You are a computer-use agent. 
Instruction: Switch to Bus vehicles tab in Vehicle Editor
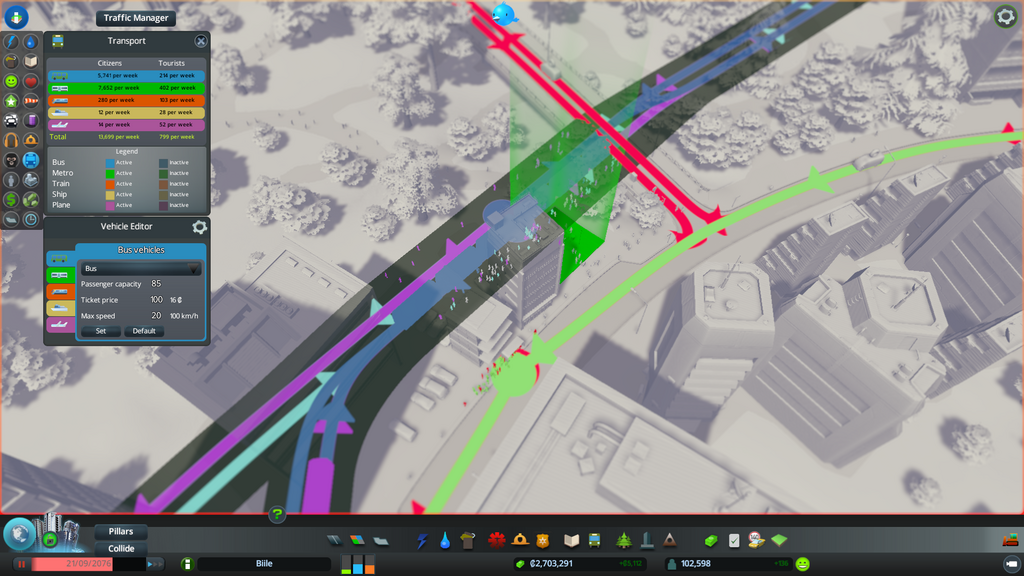click(x=59, y=258)
